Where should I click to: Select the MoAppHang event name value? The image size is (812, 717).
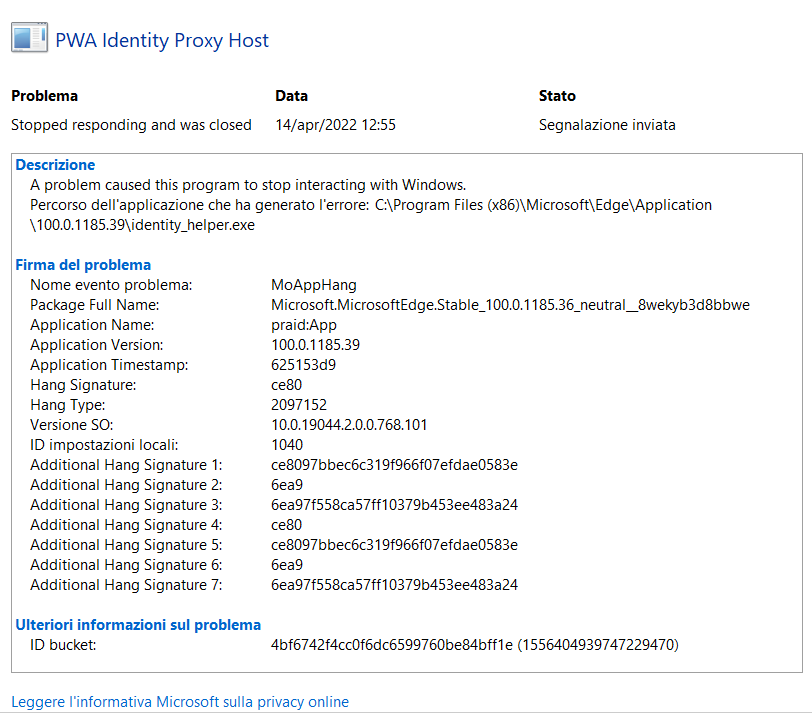314,285
